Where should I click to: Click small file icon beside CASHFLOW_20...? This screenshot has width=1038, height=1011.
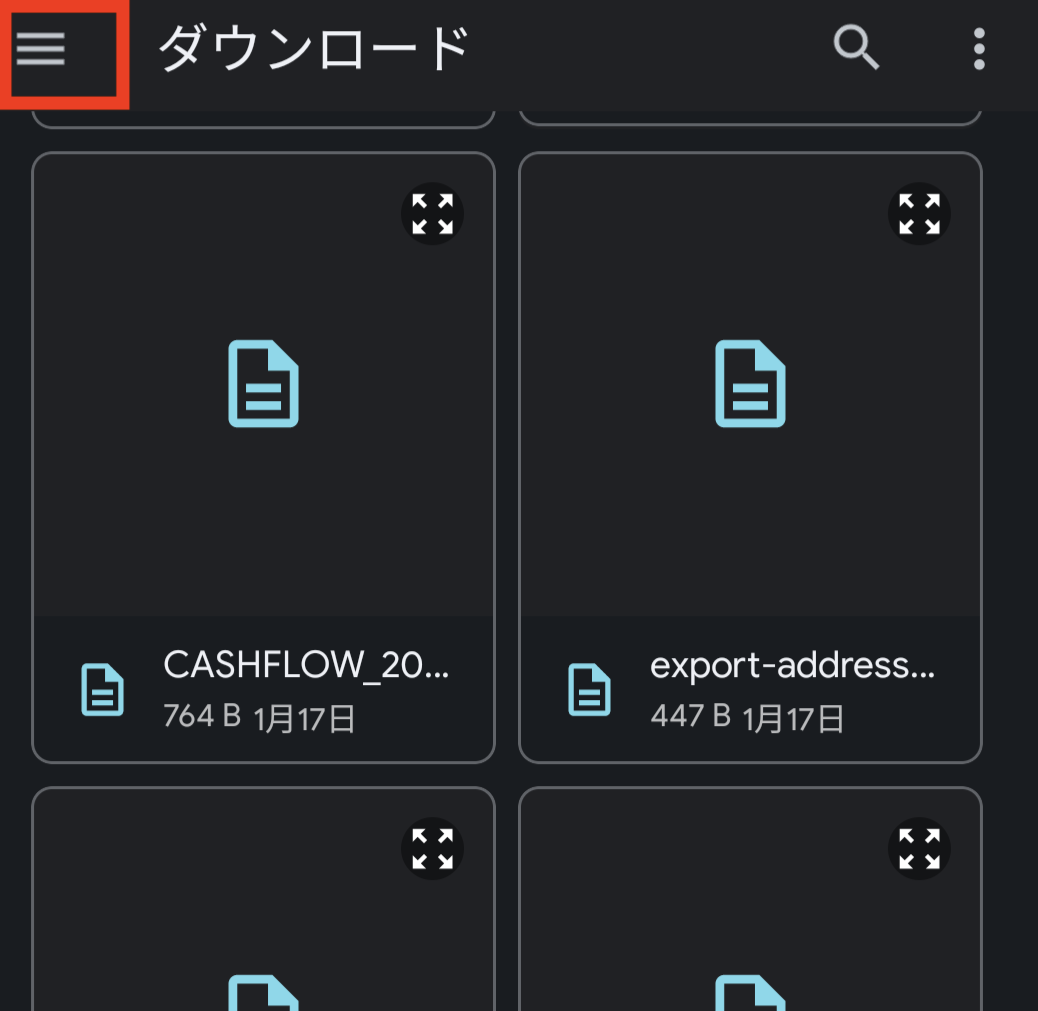[102, 689]
